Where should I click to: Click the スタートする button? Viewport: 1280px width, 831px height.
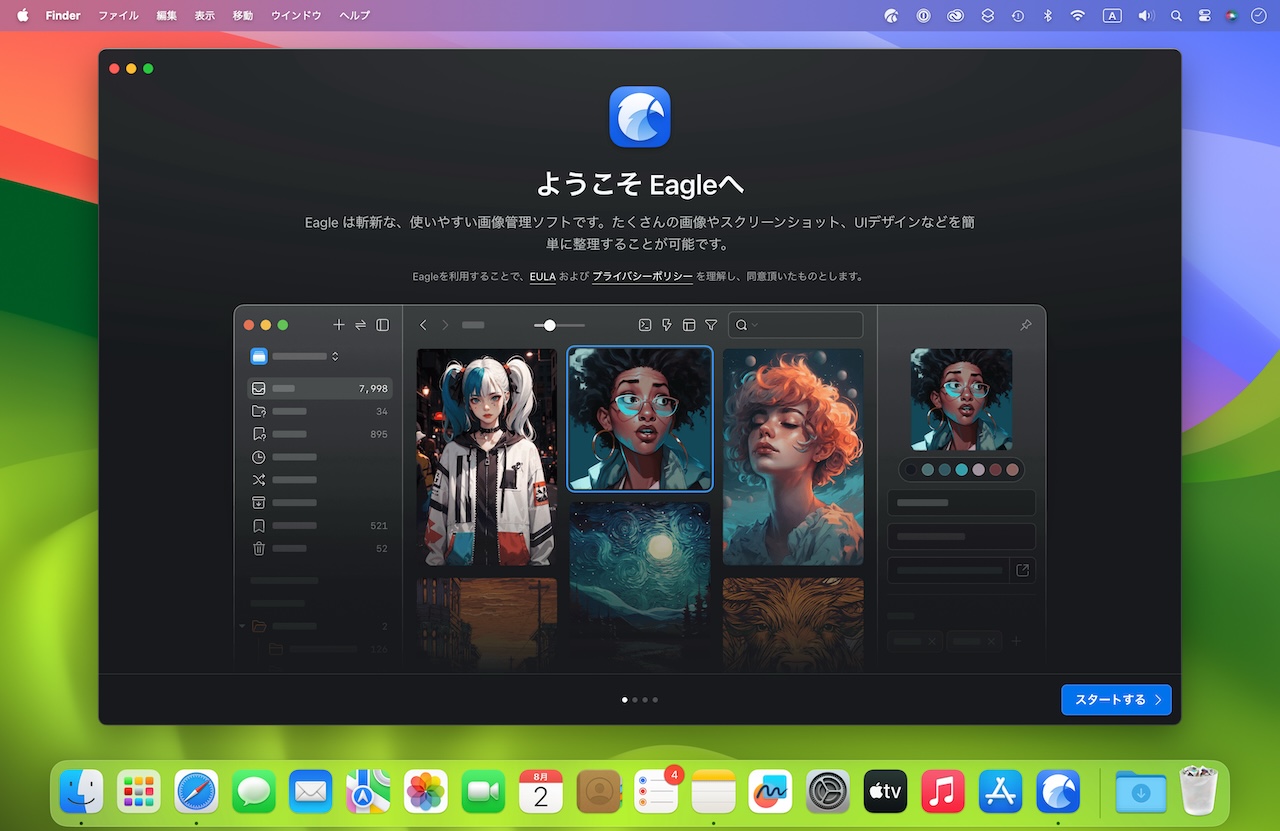1116,700
